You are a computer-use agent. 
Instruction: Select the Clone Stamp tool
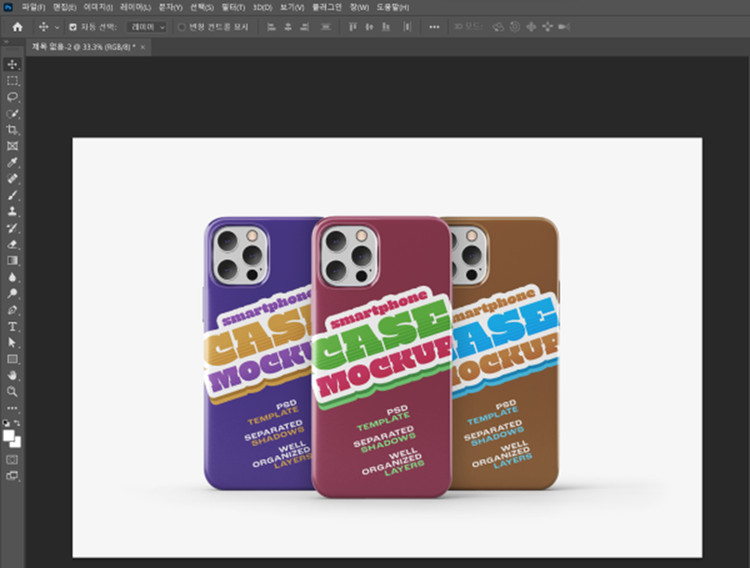pyautogui.click(x=12, y=212)
